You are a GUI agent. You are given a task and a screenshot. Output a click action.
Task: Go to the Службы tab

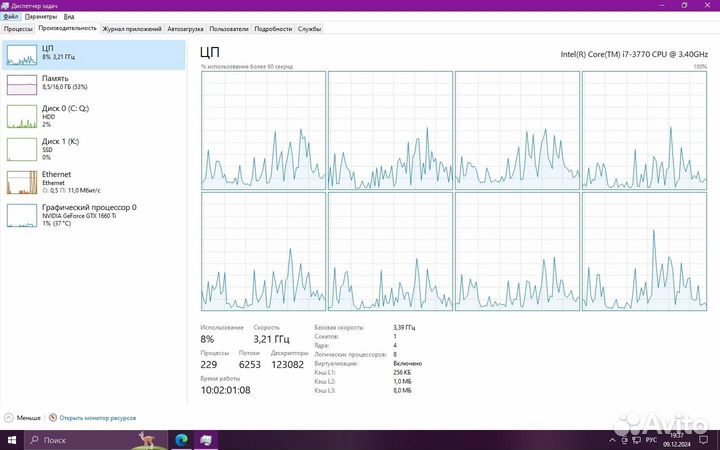tap(309, 29)
